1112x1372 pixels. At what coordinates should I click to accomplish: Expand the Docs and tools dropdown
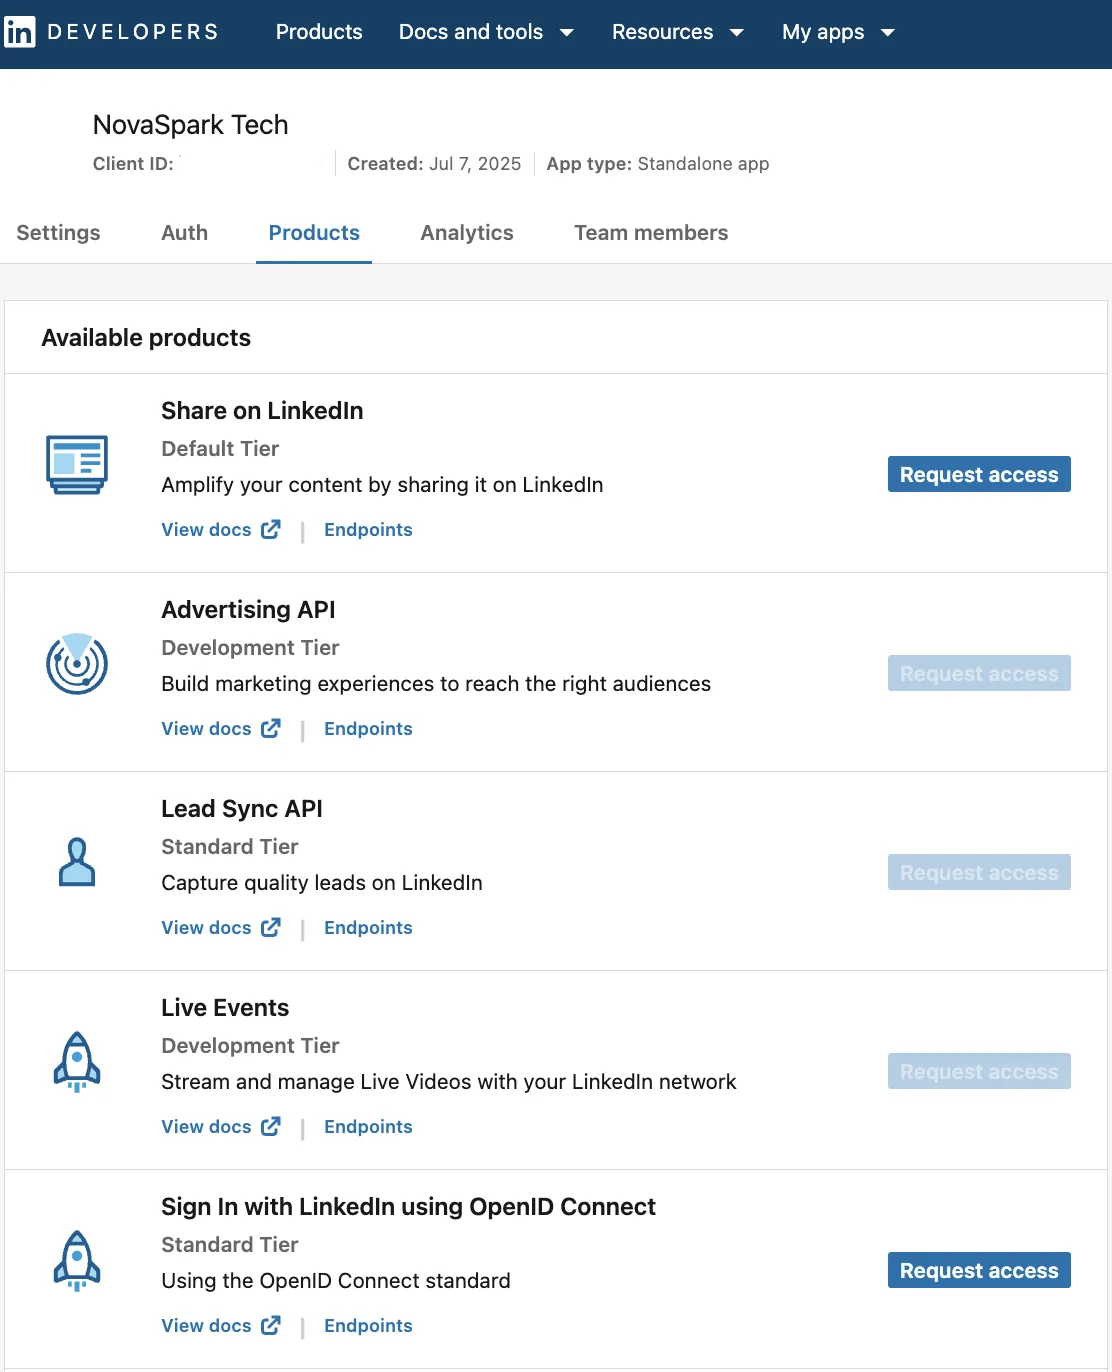click(x=487, y=32)
